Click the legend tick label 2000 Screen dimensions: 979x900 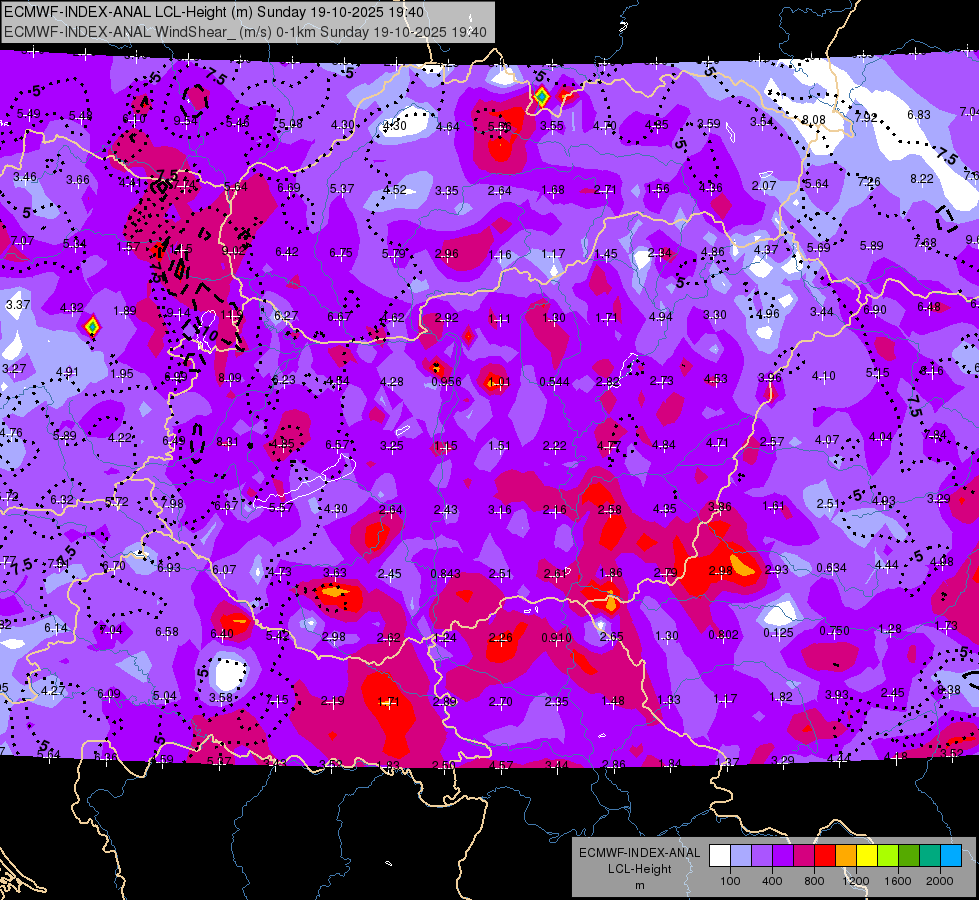940,881
